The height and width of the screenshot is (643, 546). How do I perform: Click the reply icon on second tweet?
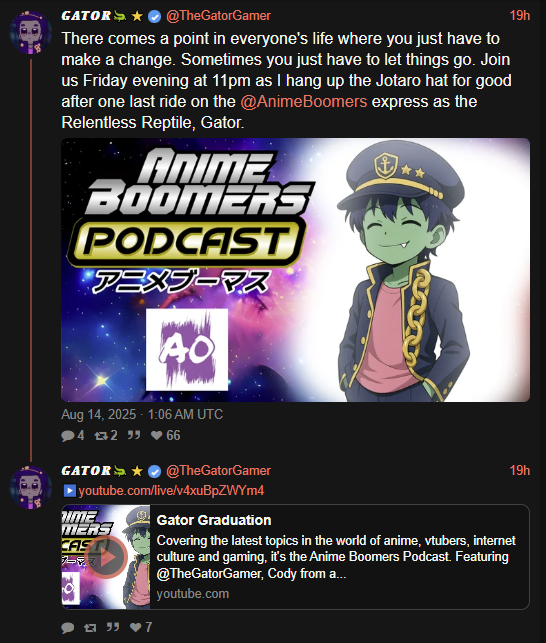68,627
